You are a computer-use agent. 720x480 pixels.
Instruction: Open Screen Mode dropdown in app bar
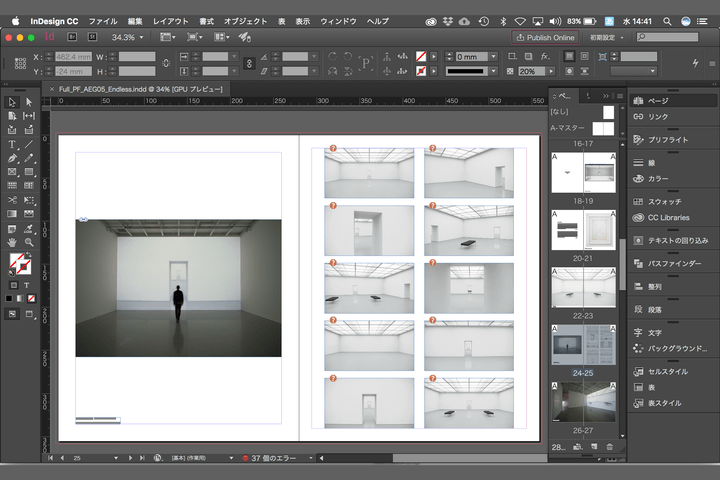click(195, 37)
